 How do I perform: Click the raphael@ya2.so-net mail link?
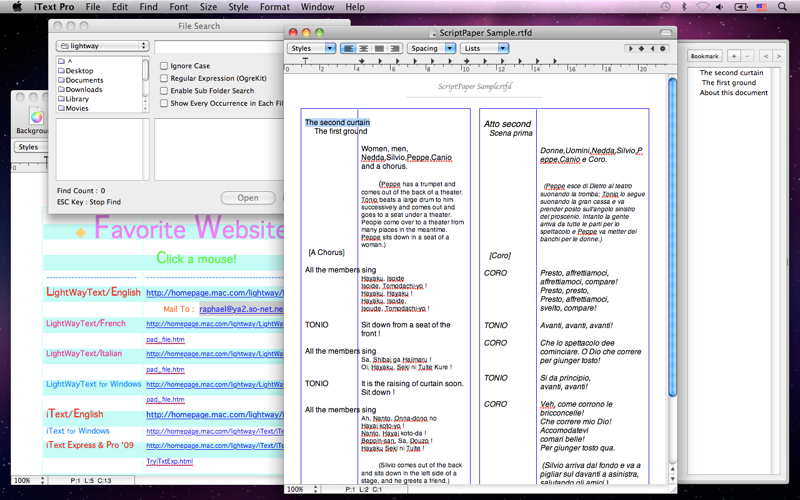[x=241, y=309]
